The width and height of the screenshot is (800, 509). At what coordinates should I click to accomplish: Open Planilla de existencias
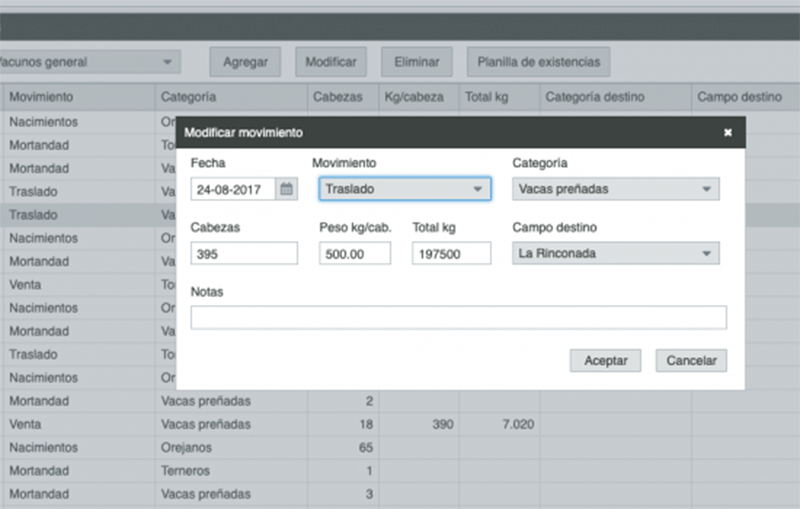pyautogui.click(x=538, y=62)
